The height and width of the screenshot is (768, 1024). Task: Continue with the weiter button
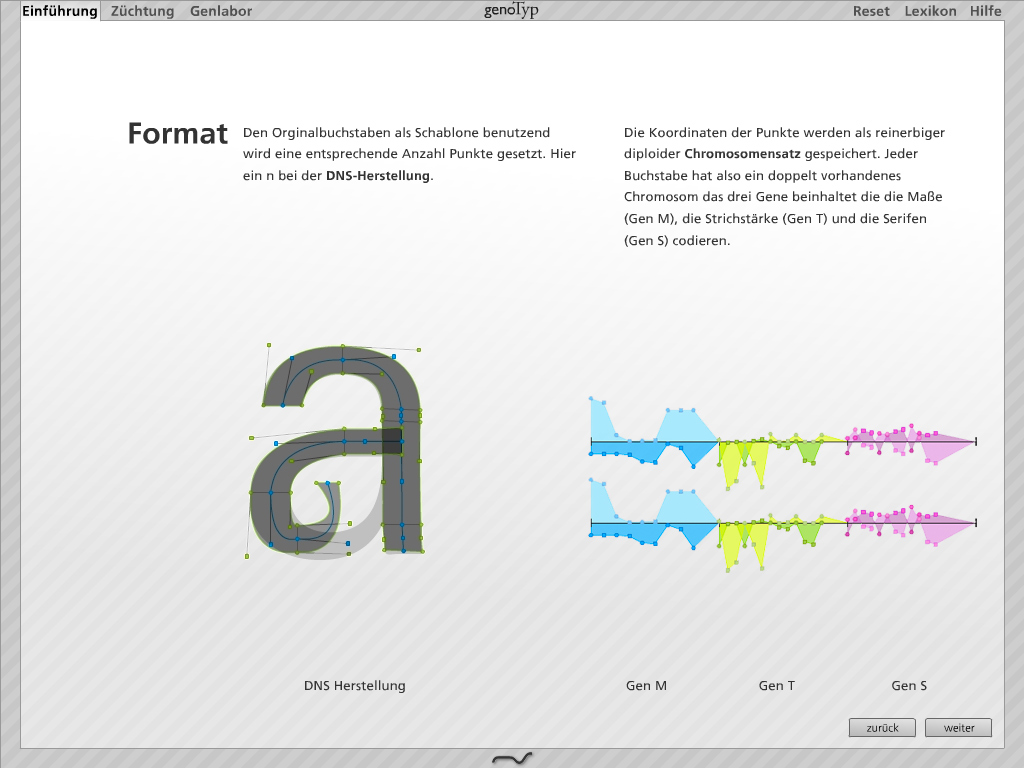959,728
